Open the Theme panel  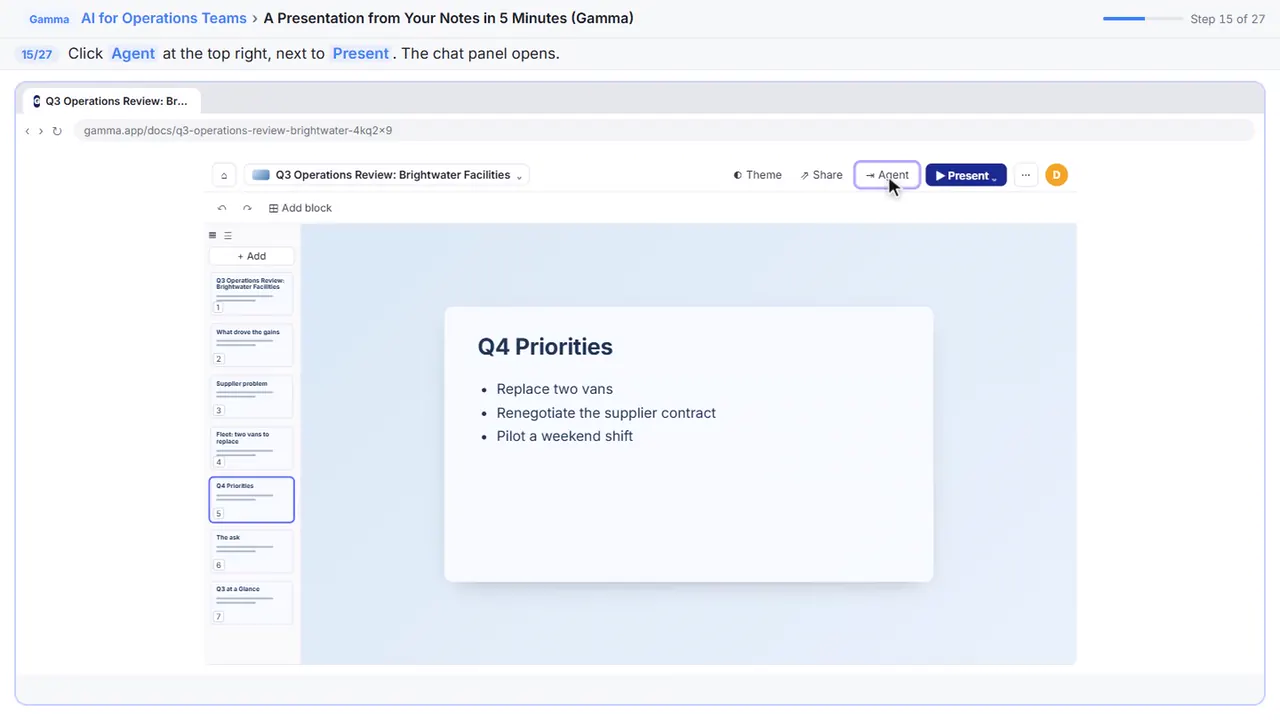coord(757,175)
